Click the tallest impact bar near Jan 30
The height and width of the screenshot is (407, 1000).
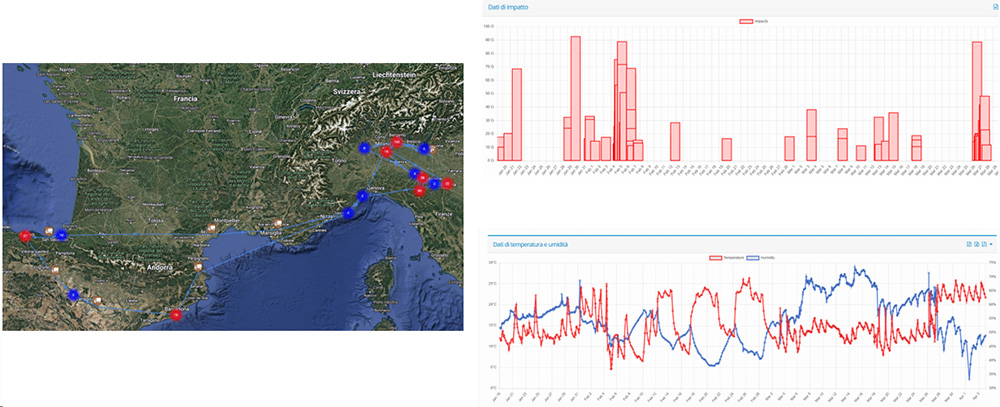(575, 98)
